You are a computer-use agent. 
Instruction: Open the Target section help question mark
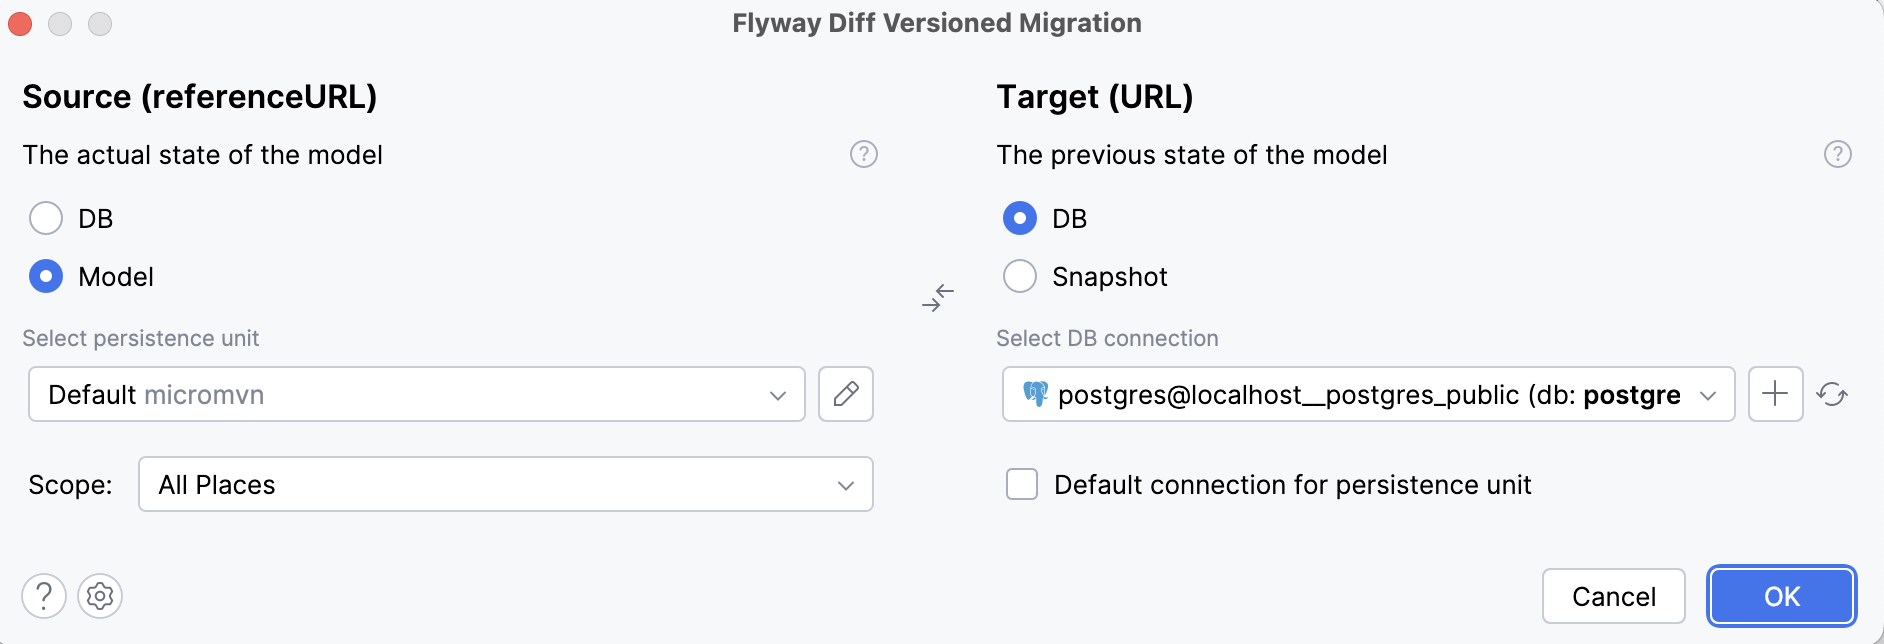(x=1838, y=154)
